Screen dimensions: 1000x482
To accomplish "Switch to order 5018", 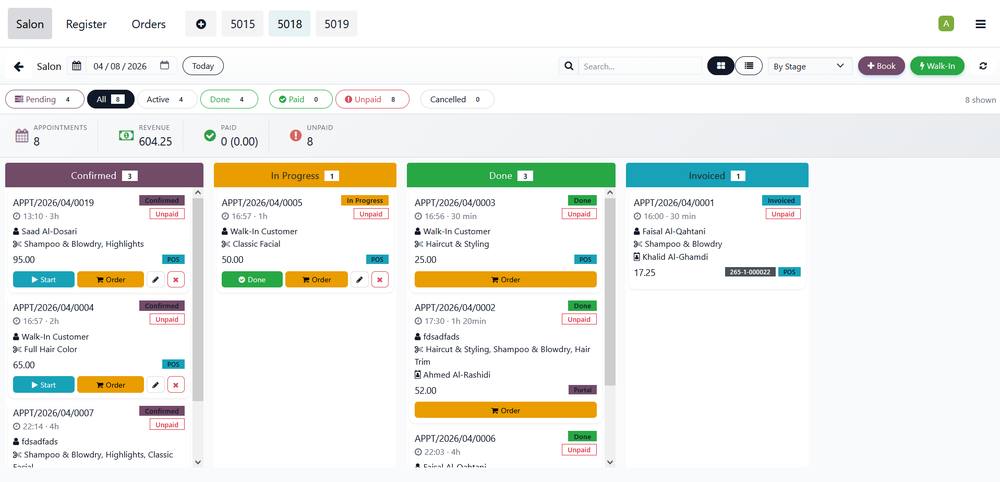I will [x=290, y=24].
